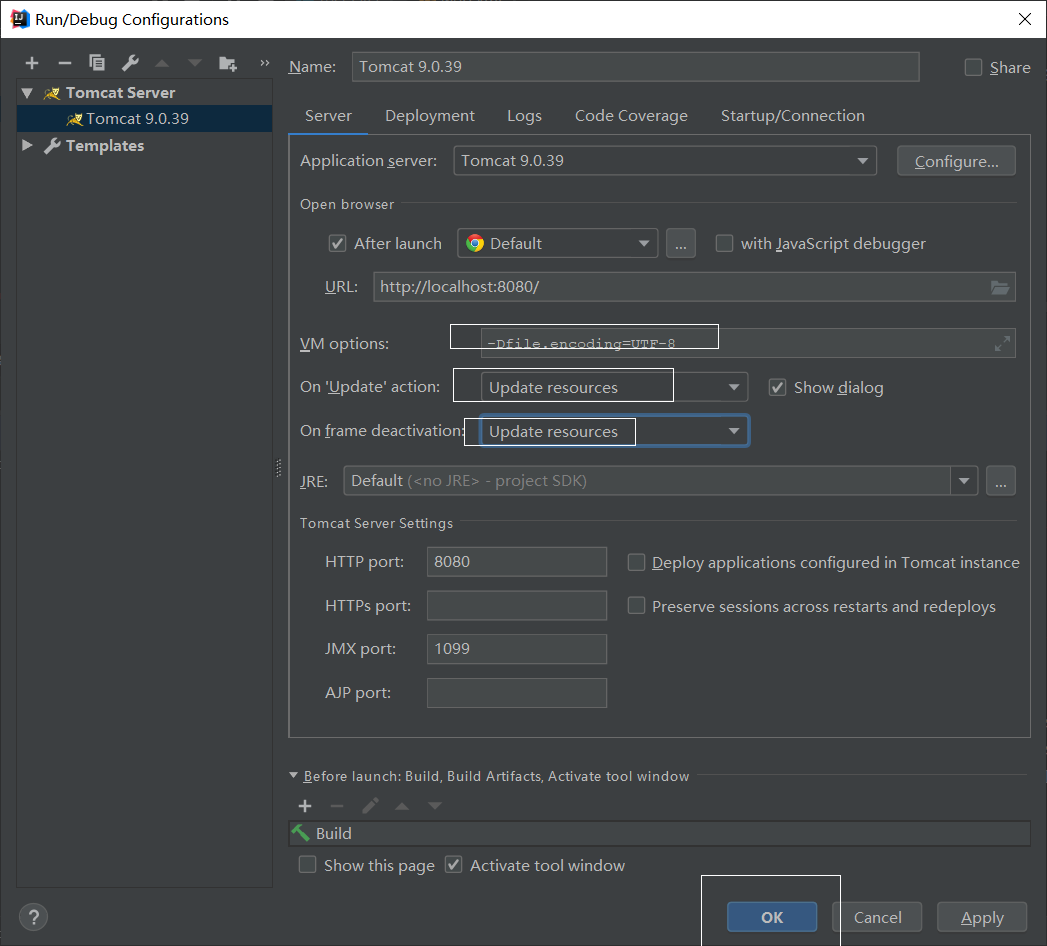Toggle the Share checkbox
Screen dimensions: 1047x946
tap(974, 67)
